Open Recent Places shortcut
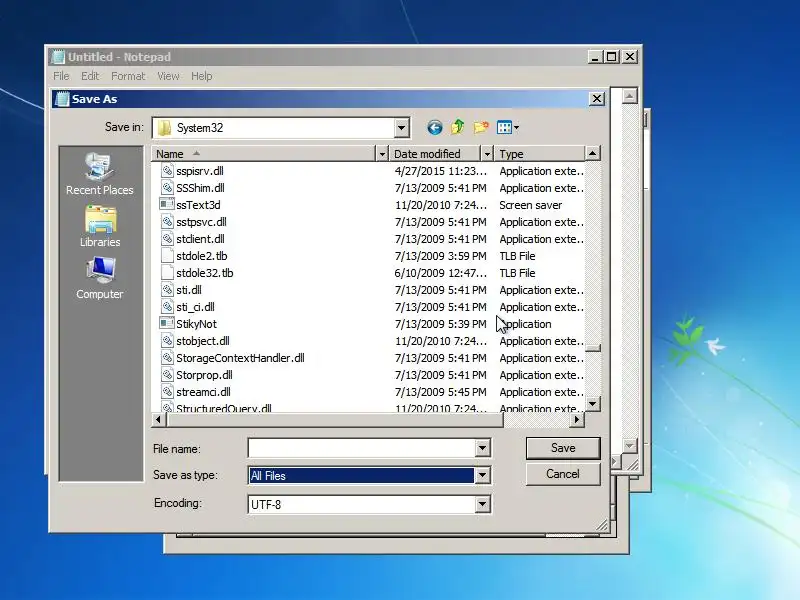The width and height of the screenshot is (800, 600). tap(99, 174)
